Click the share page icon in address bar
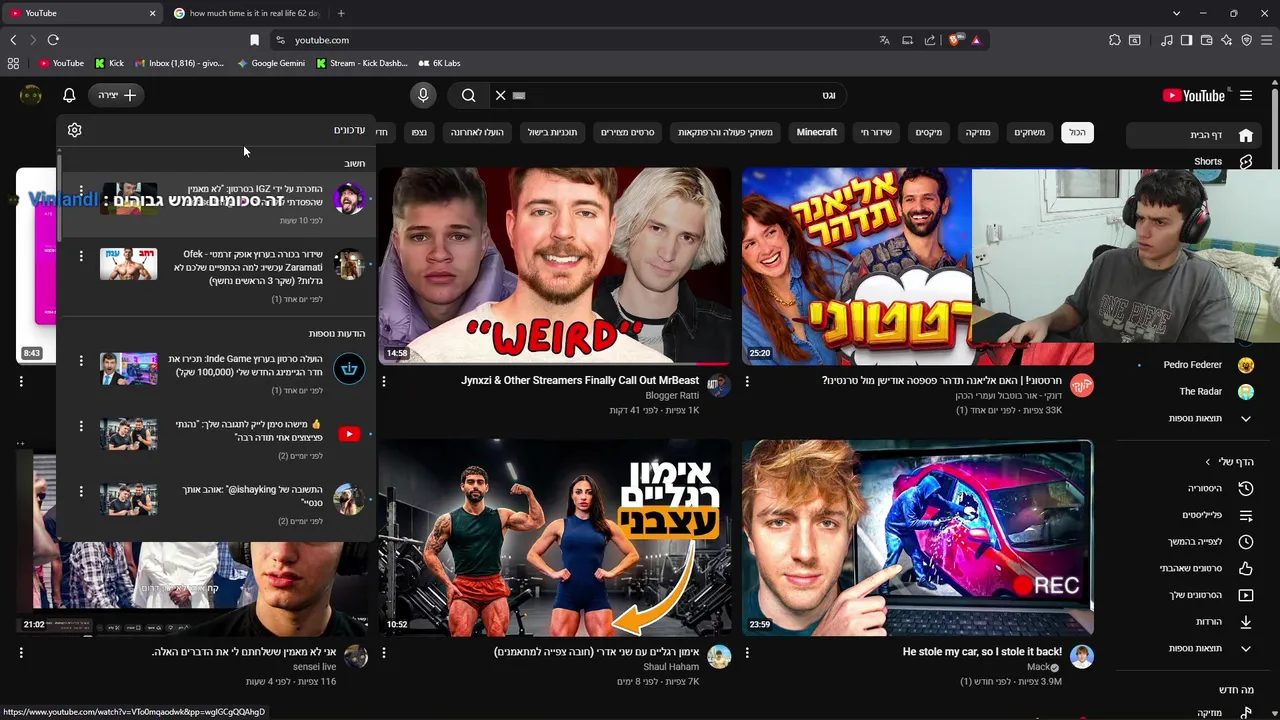 coord(930,40)
